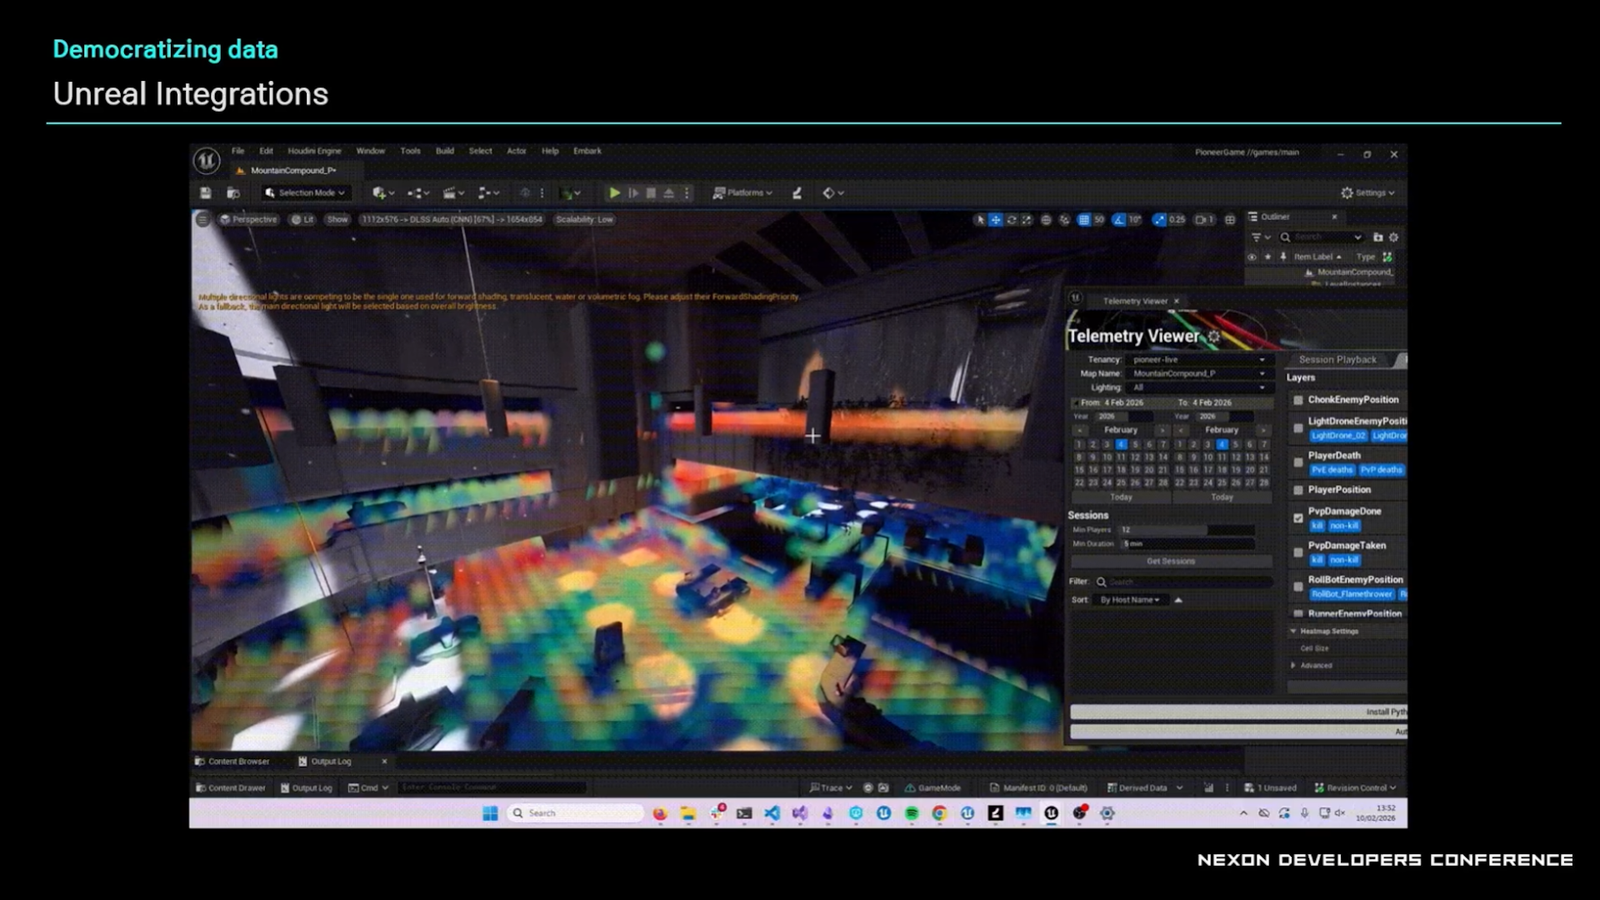Click the Stop simulation square button

pos(651,193)
